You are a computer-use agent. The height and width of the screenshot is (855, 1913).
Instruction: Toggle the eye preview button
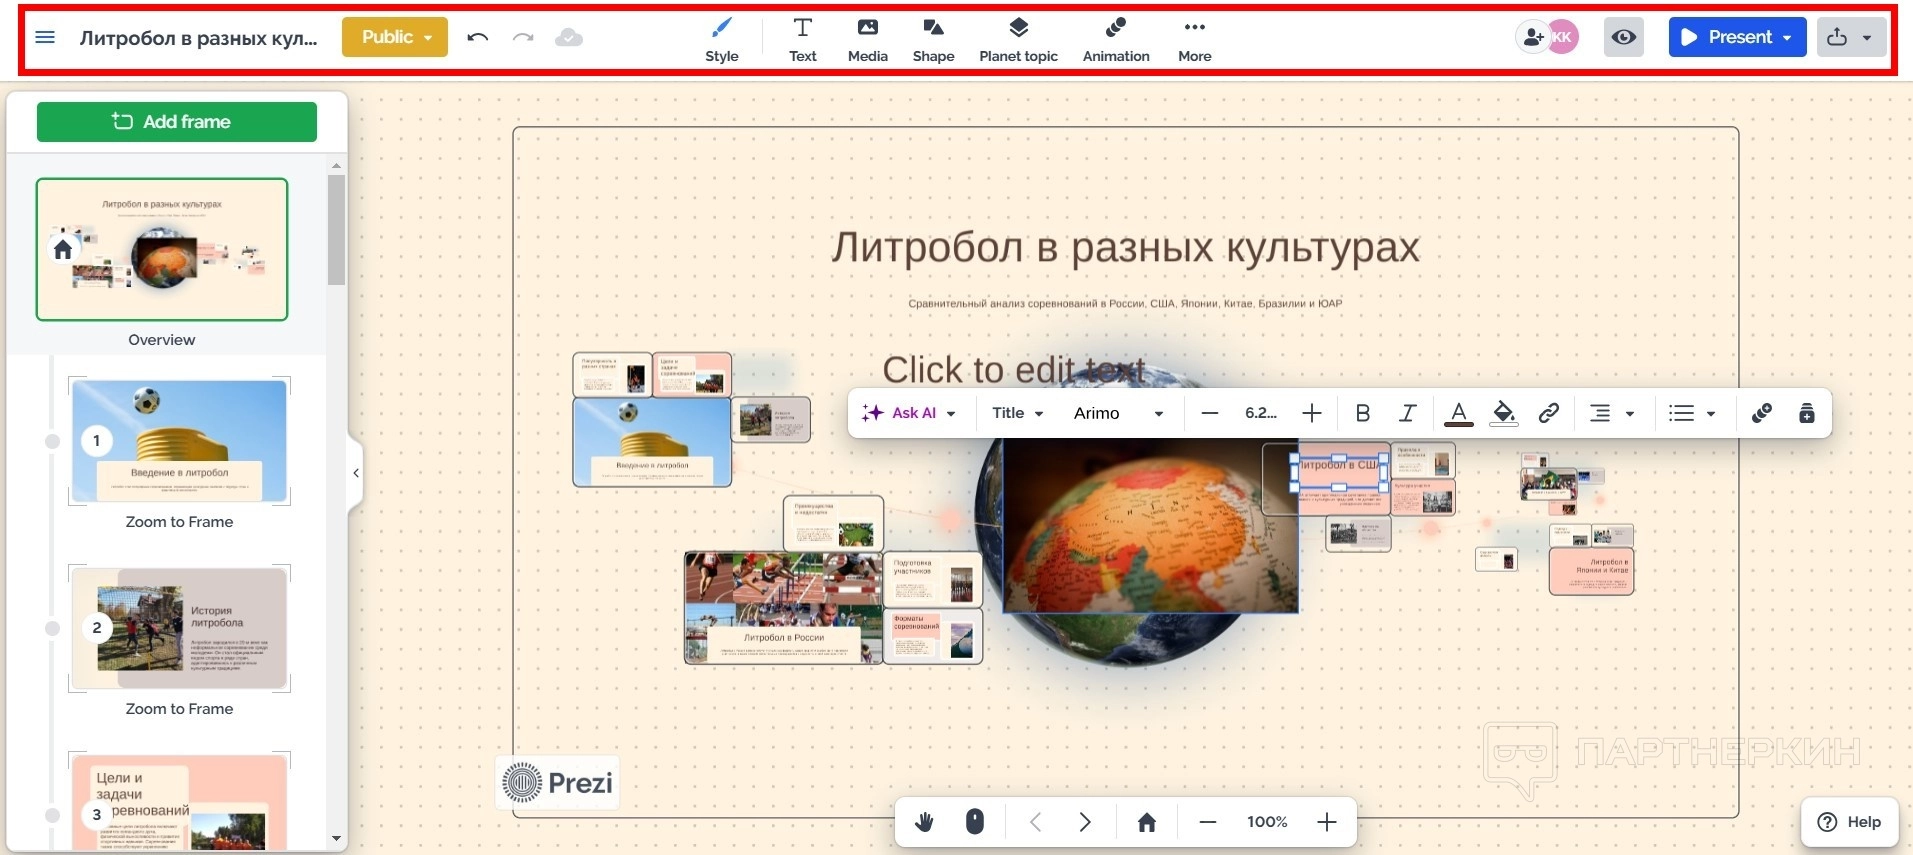click(x=1623, y=38)
